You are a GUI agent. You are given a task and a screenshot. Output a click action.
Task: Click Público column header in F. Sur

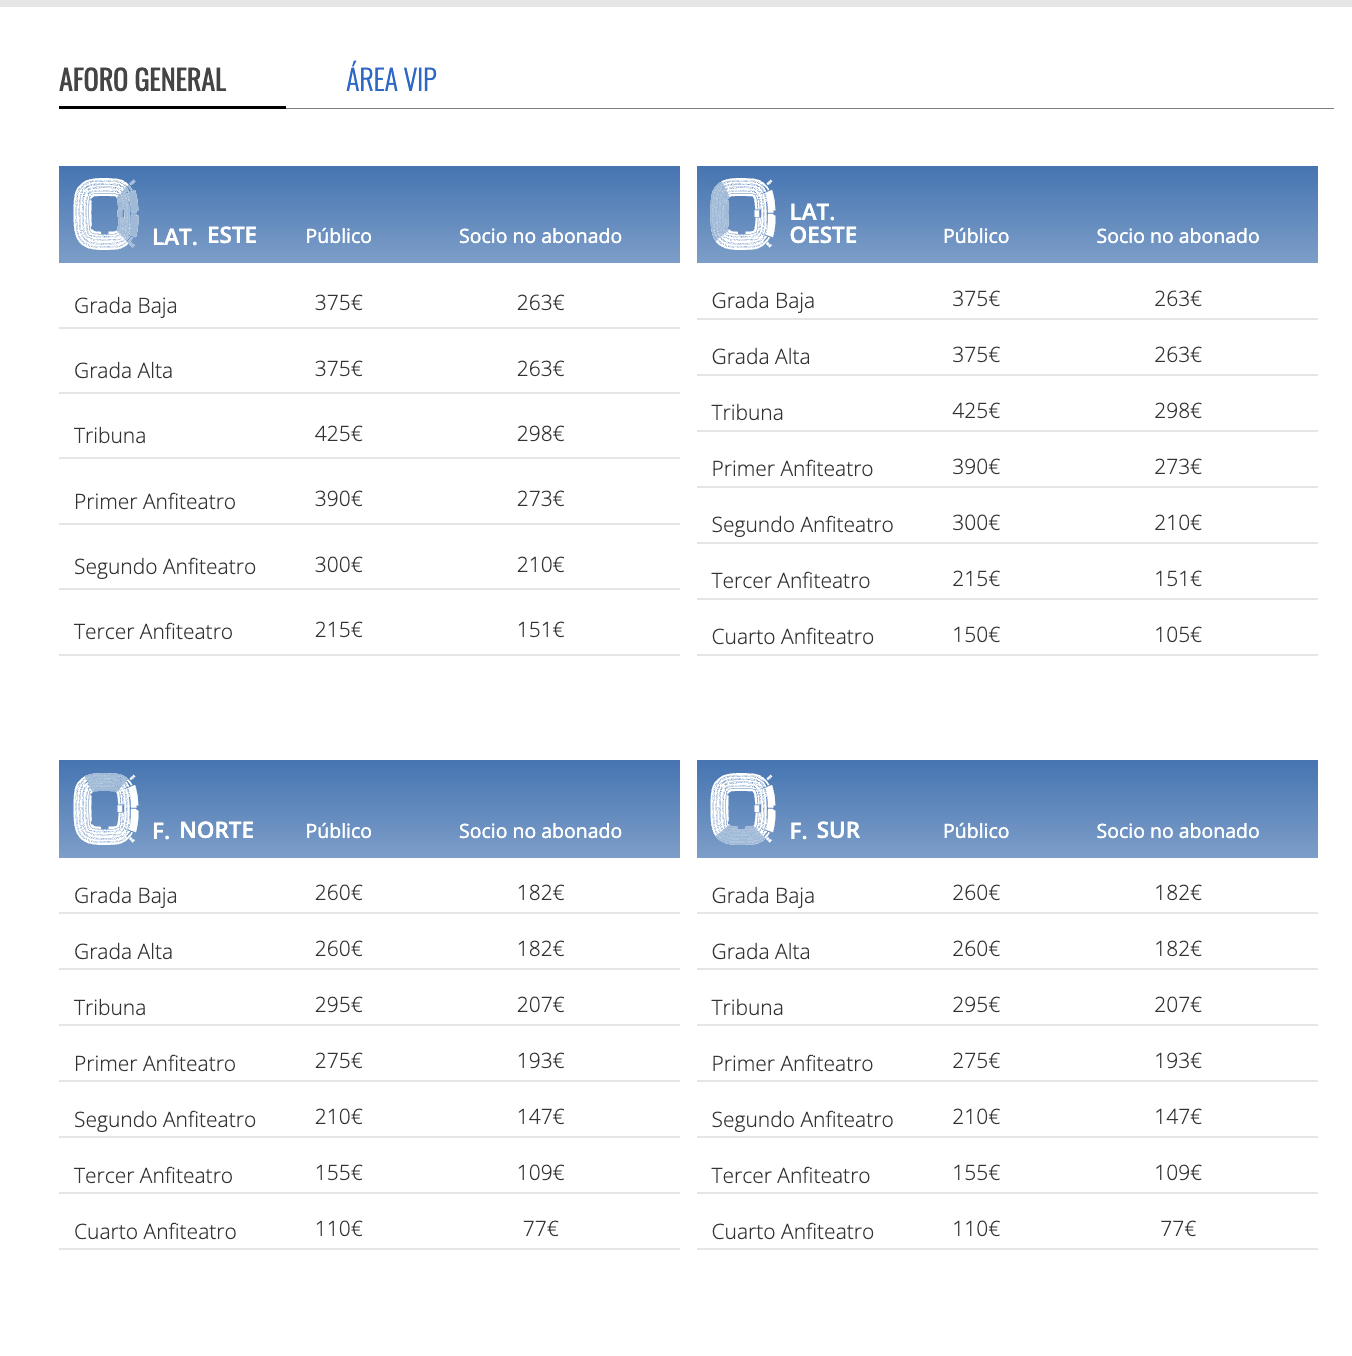[x=975, y=831]
